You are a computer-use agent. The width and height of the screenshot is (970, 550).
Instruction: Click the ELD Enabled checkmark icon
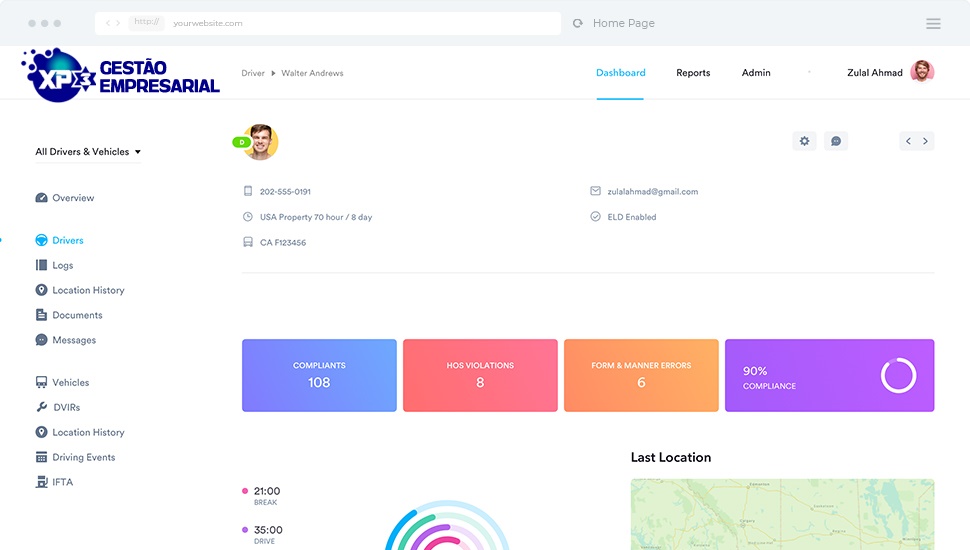[x=595, y=217]
